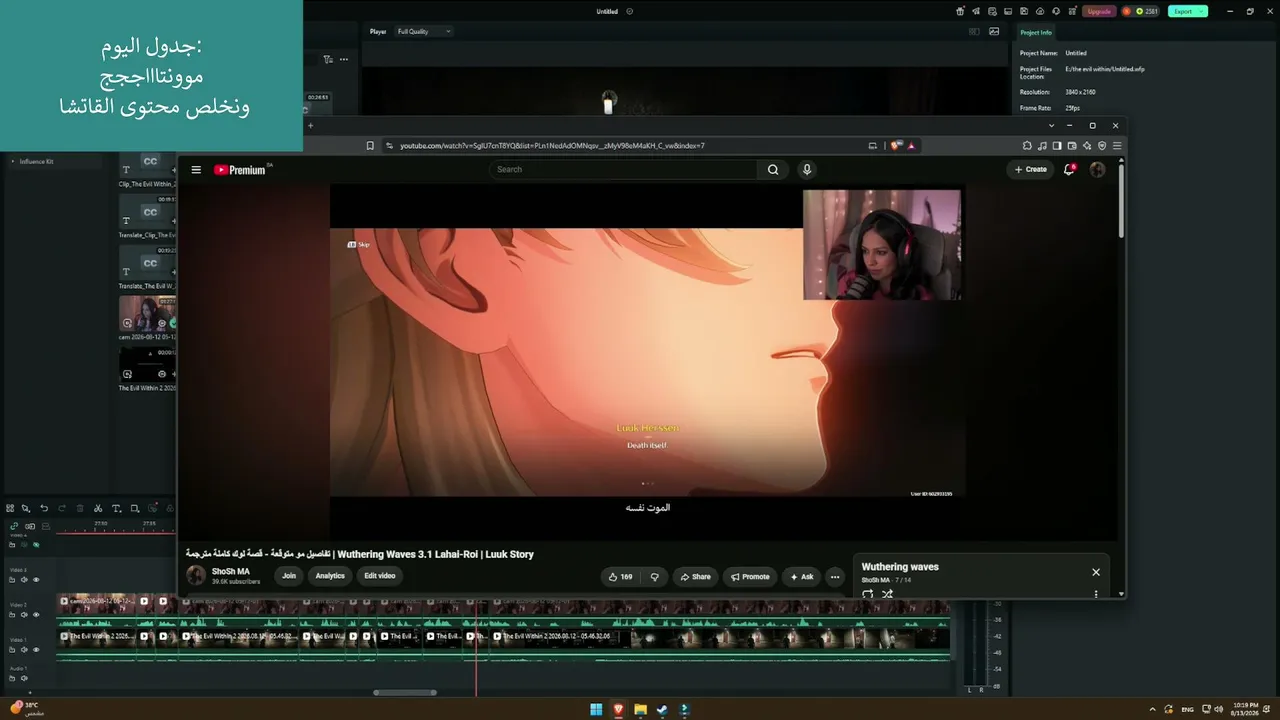This screenshot has height=720, width=1280.
Task: Delete selected clip with trash icon
Action: (x=80, y=508)
